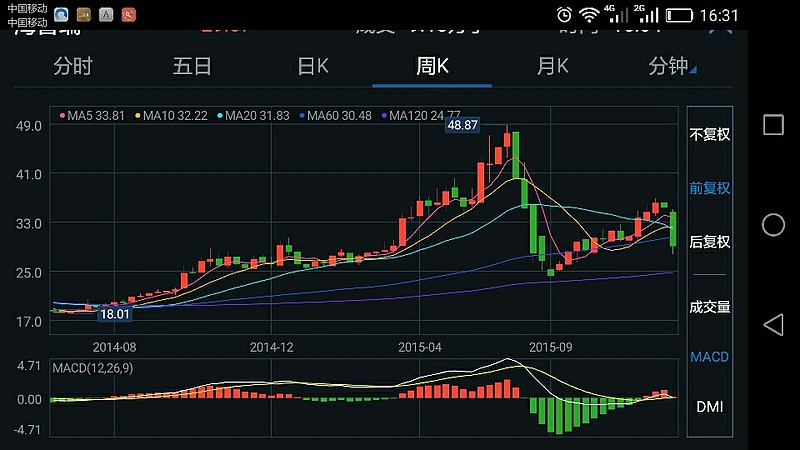Tap the MACD(12,26,9) parameter label

click(93, 368)
